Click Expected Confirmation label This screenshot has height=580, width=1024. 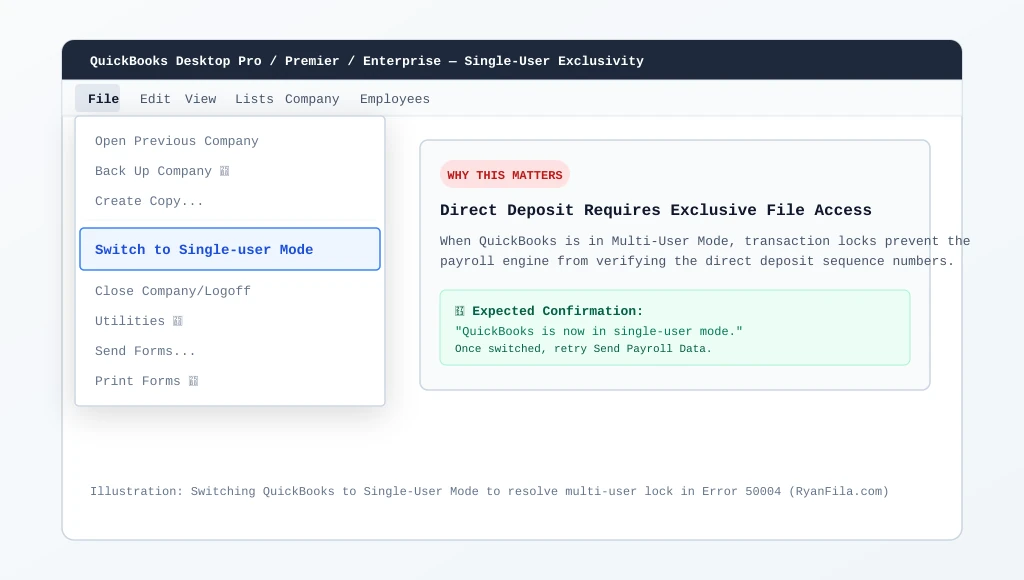(x=557, y=311)
